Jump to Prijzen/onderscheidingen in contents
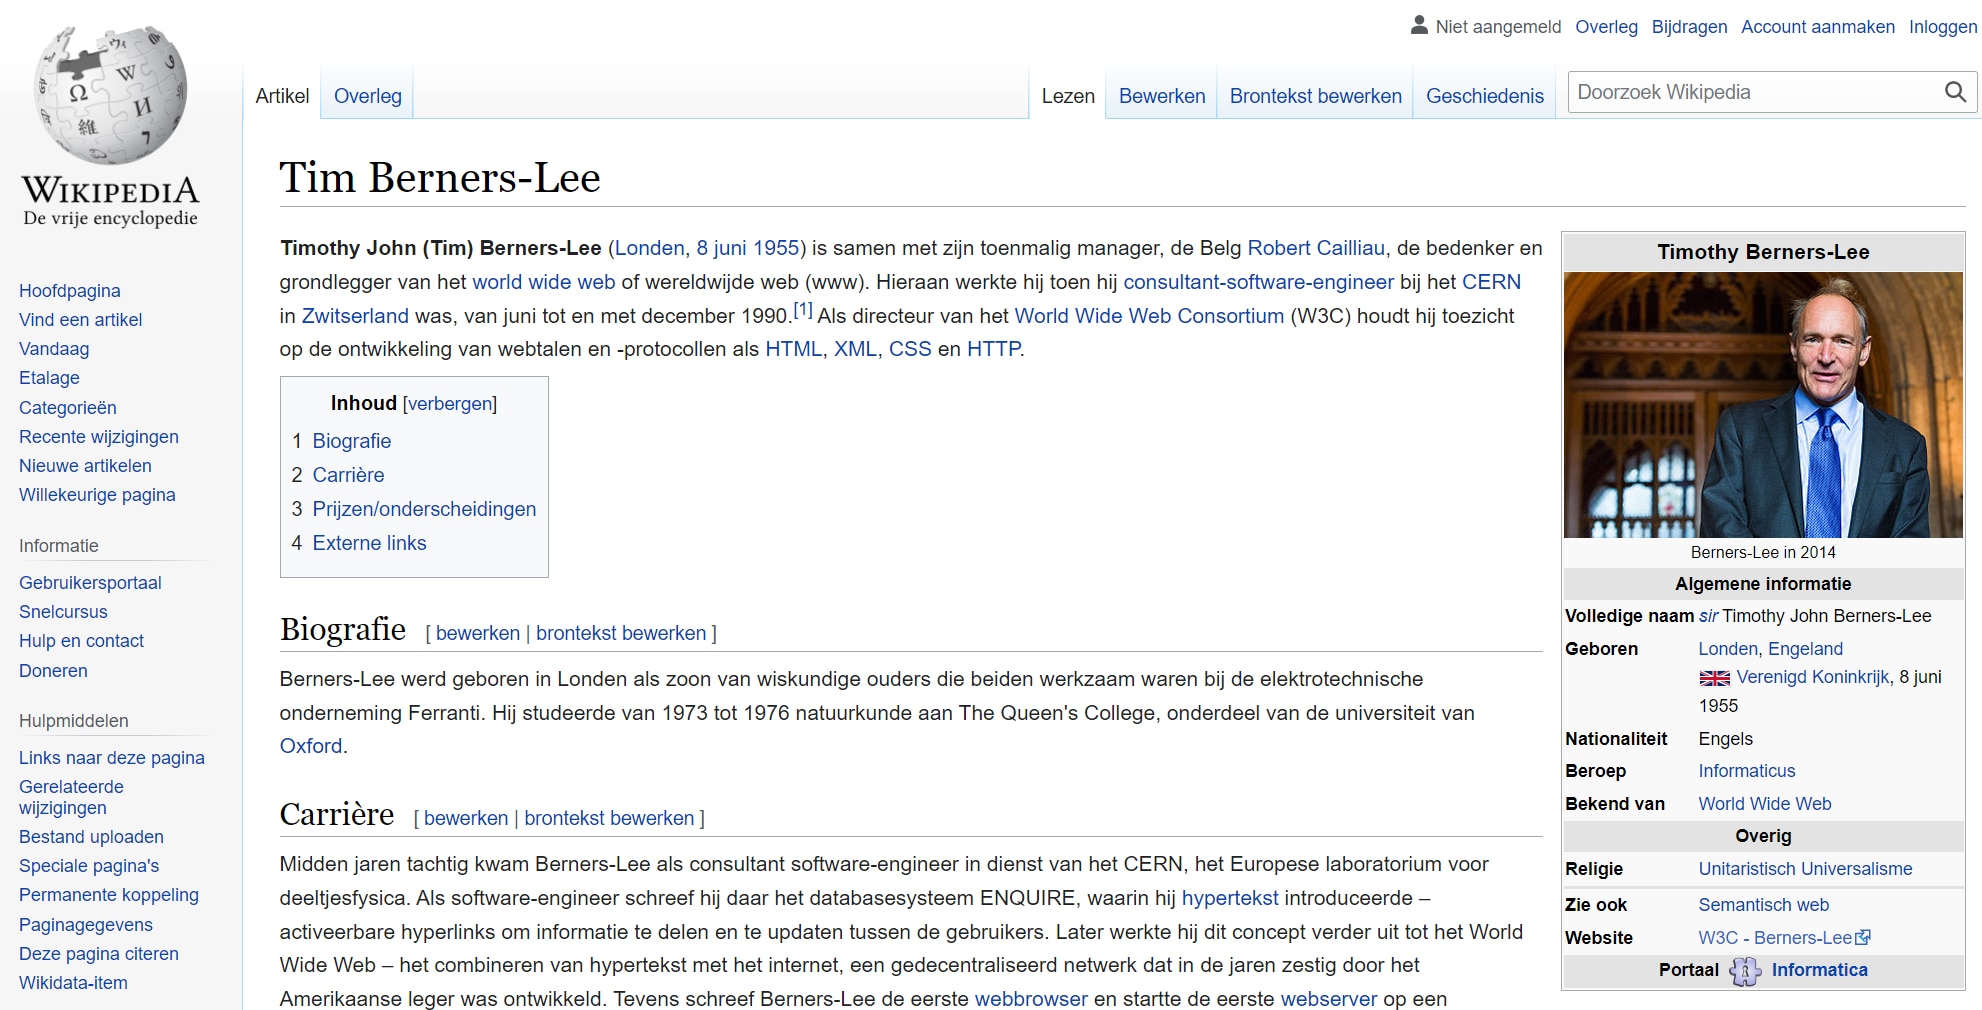Image resolution: width=1982 pixels, height=1010 pixels. click(424, 509)
